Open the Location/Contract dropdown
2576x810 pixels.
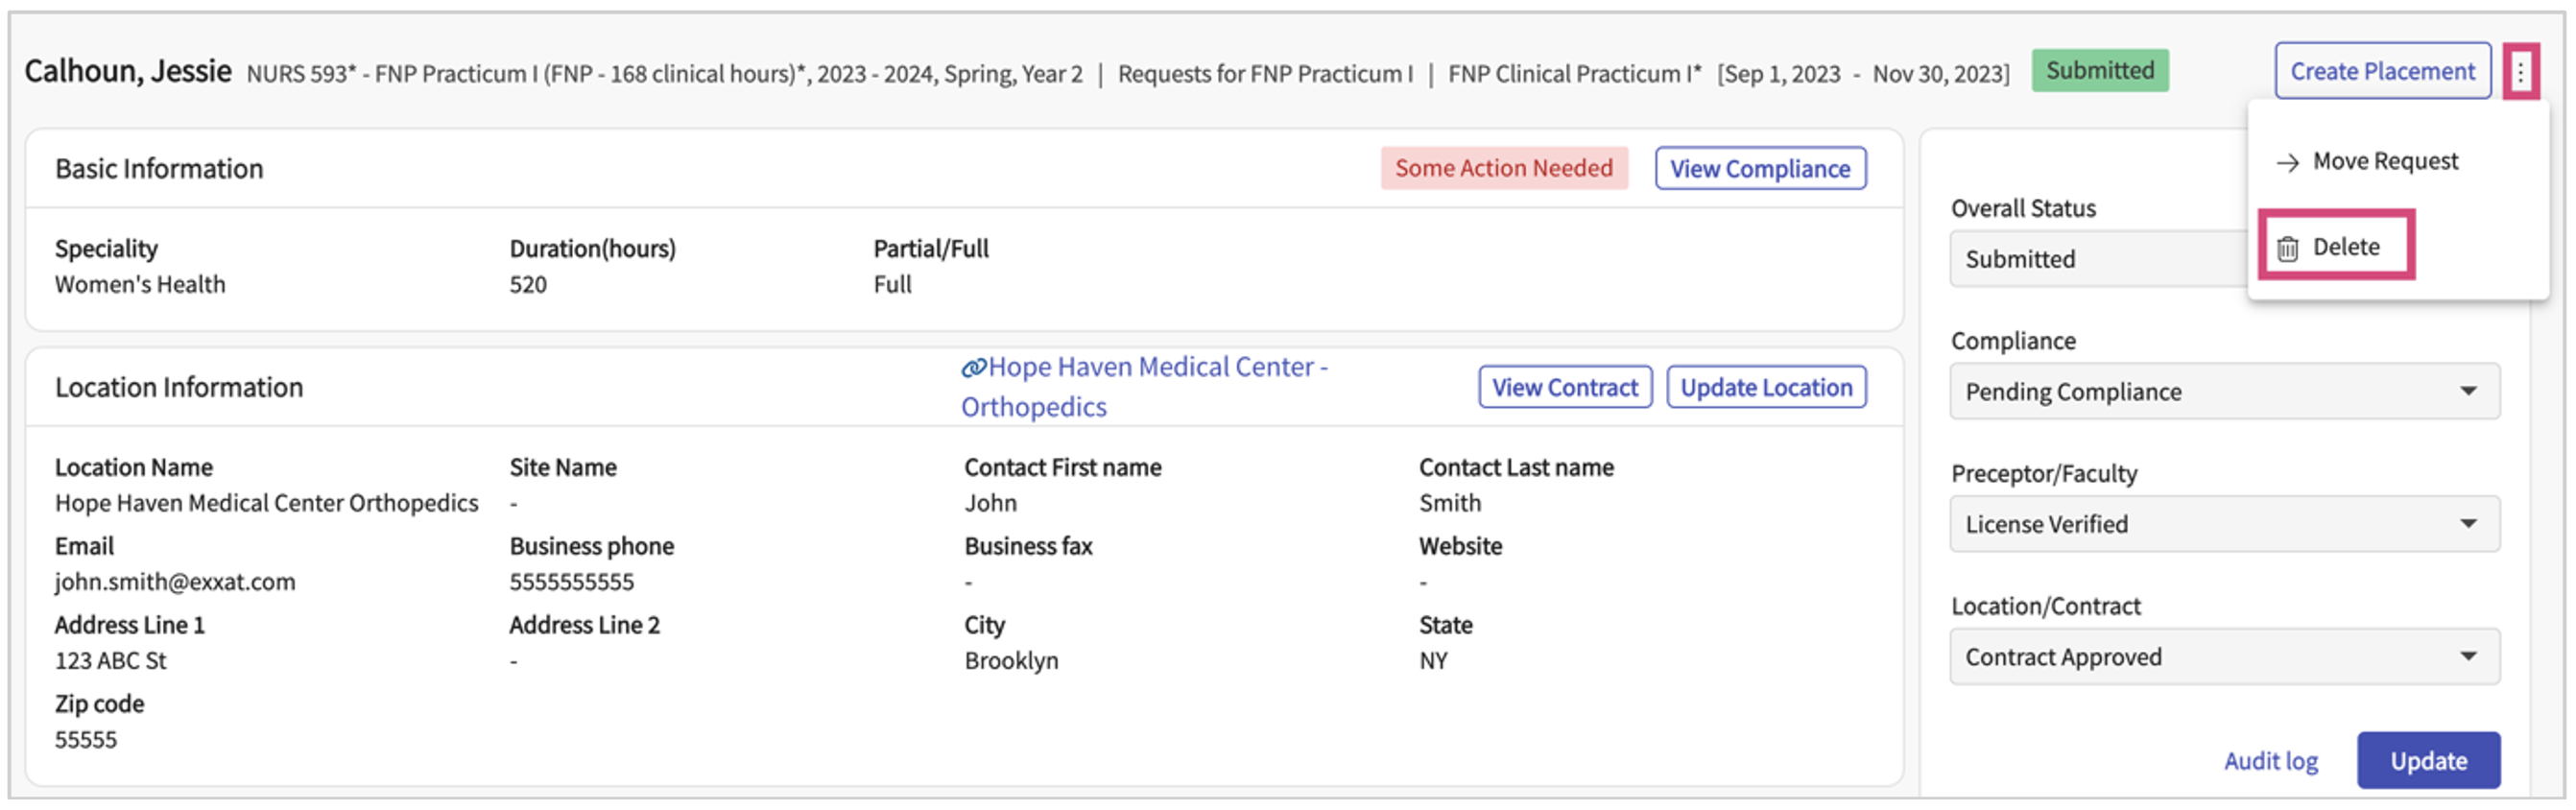[x=2224, y=657]
